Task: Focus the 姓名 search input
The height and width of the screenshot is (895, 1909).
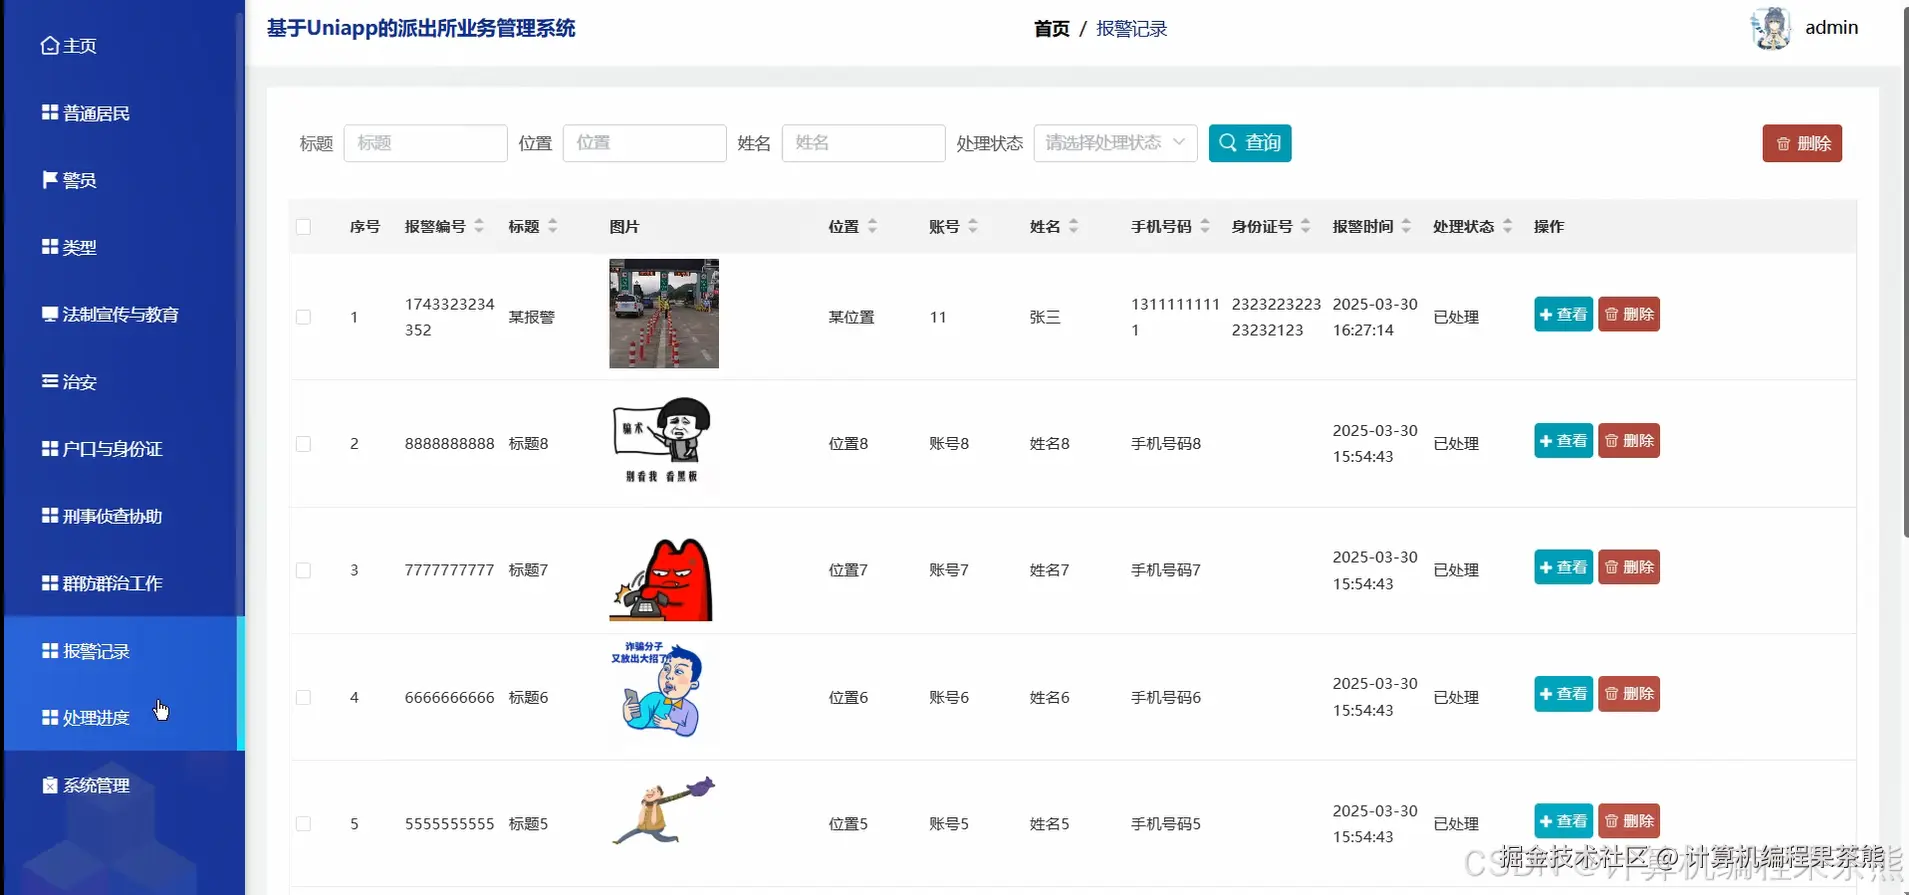Action: pyautogui.click(x=863, y=143)
